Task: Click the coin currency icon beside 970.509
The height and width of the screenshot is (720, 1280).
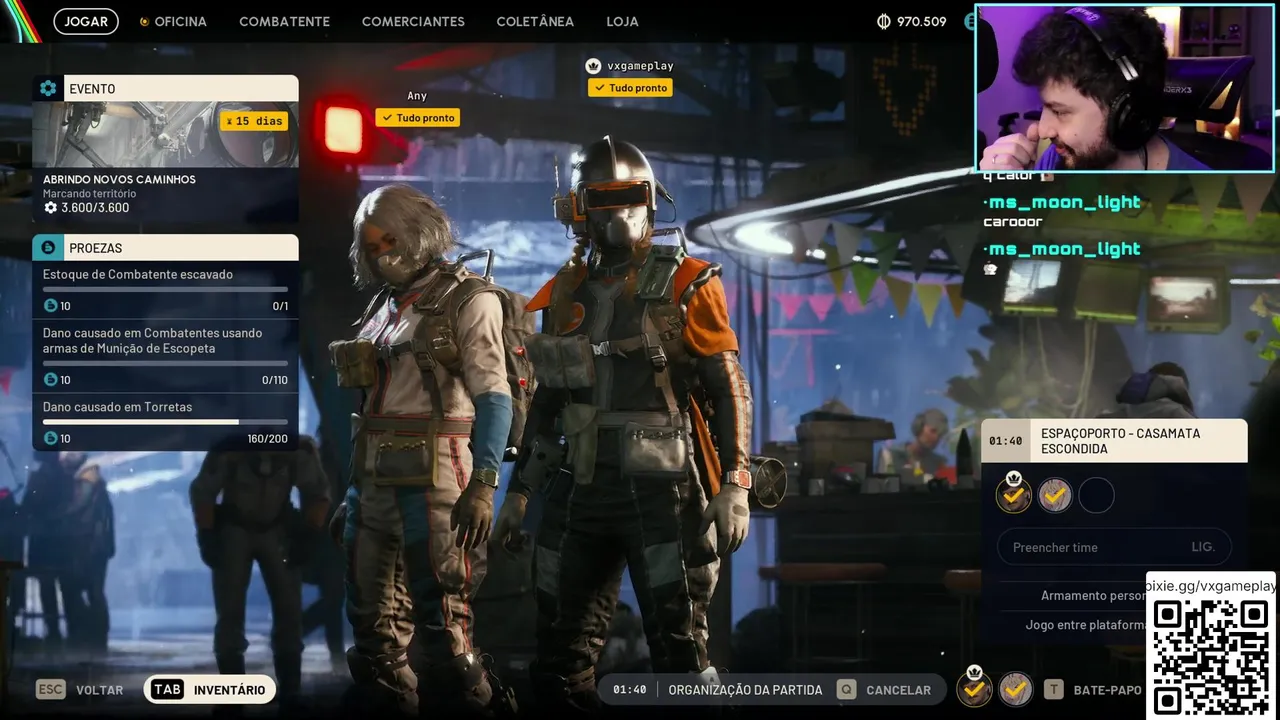Action: [x=883, y=21]
